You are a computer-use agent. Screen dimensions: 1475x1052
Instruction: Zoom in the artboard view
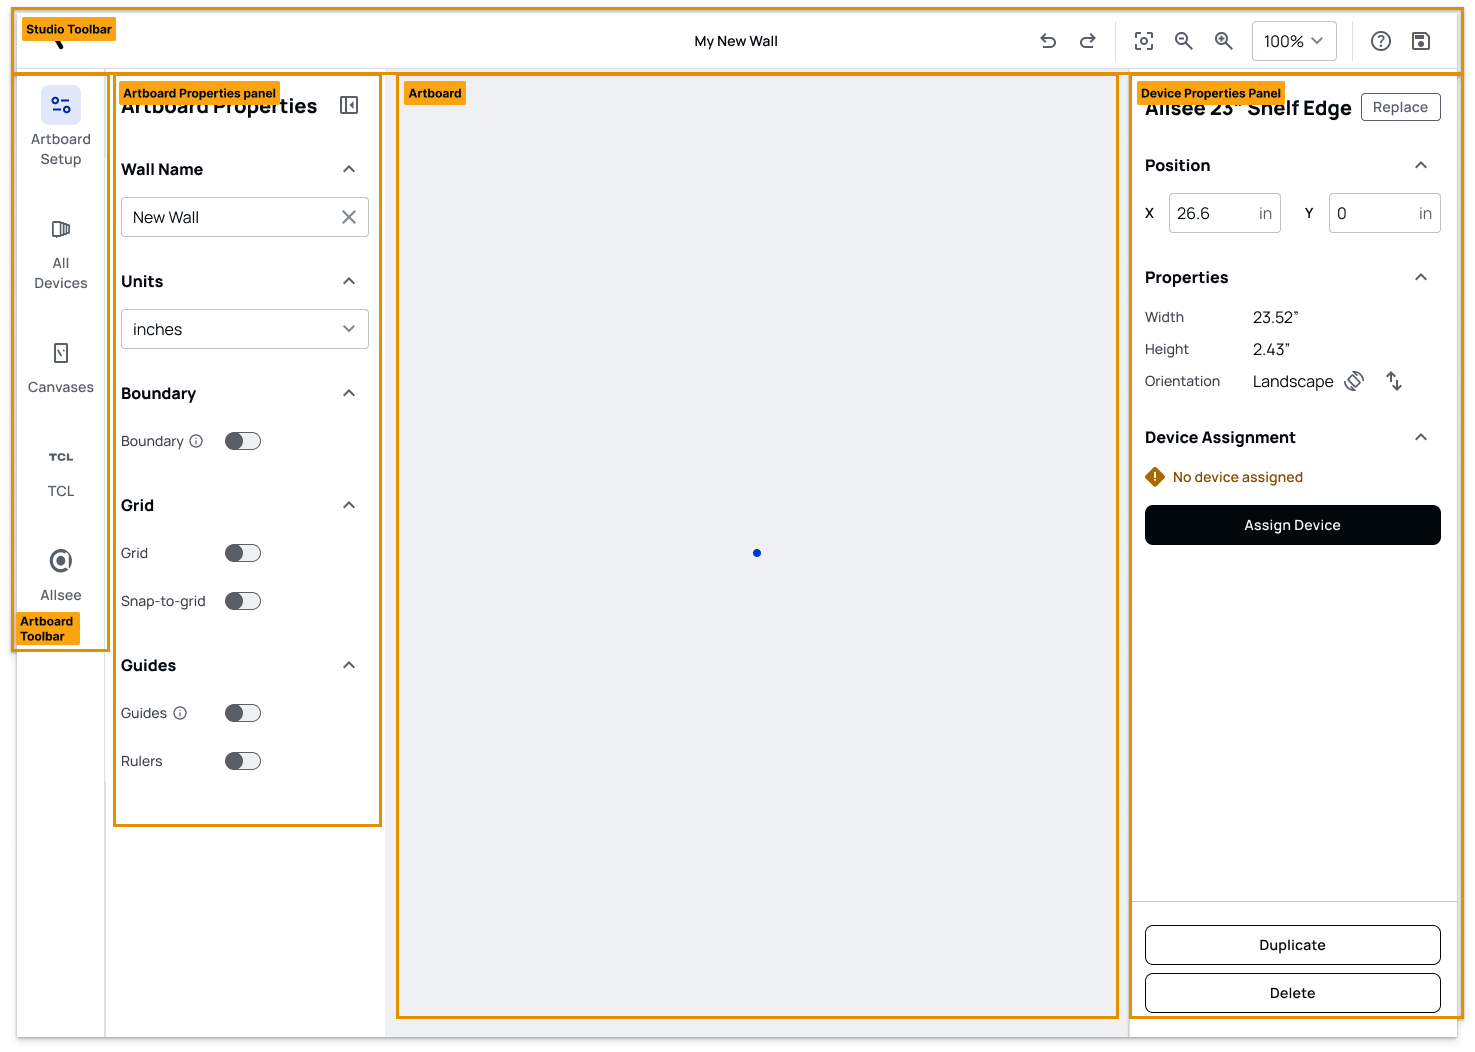(x=1224, y=41)
